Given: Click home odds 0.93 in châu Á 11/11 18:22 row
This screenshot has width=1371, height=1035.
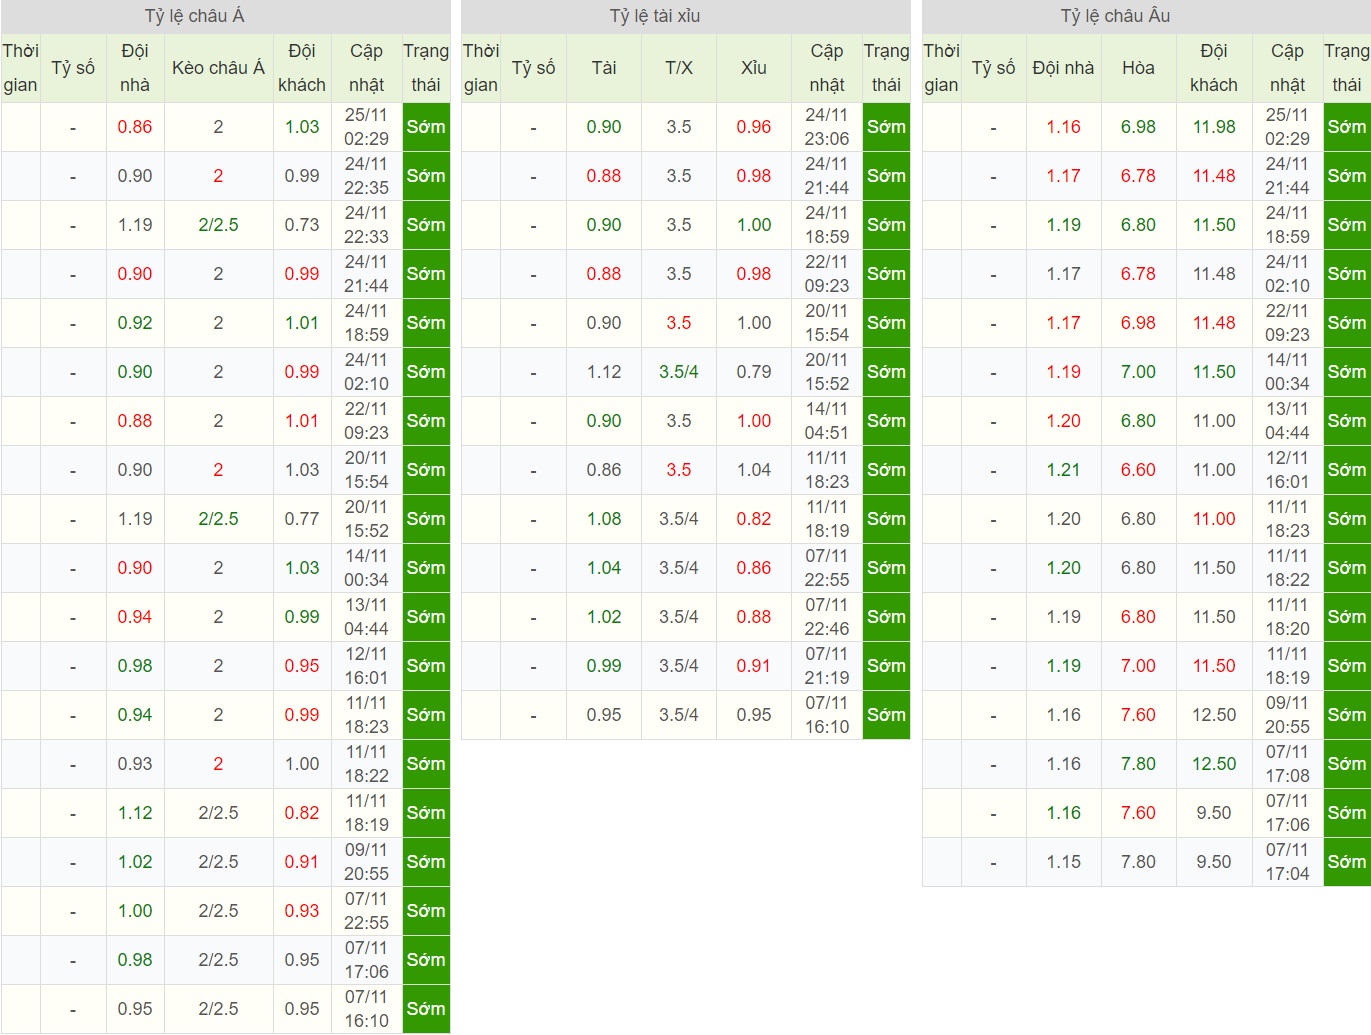Looking at the screenshot, I should [x=135, y=764].
